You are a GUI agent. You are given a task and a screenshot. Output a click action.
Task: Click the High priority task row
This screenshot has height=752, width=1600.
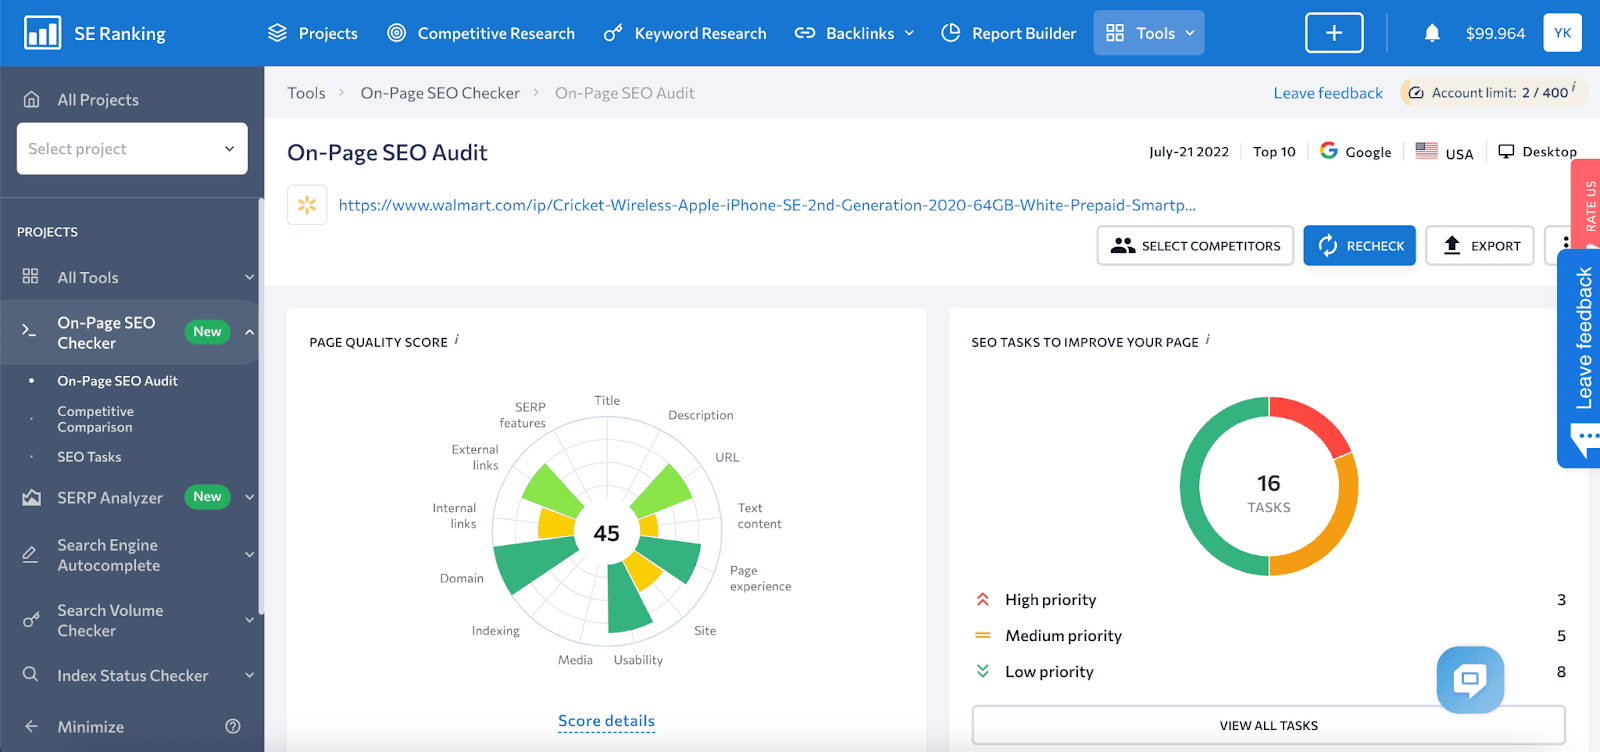(x=1270, y=599)
